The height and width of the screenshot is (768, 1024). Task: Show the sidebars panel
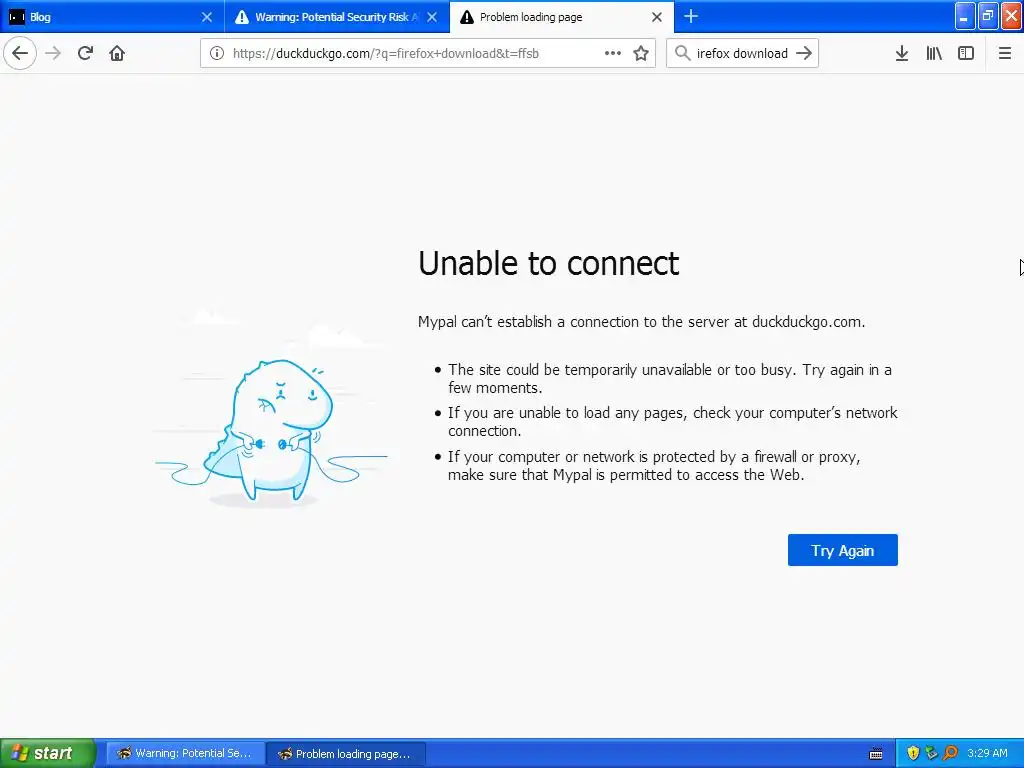pyautogui.click(x=966, y=53)
